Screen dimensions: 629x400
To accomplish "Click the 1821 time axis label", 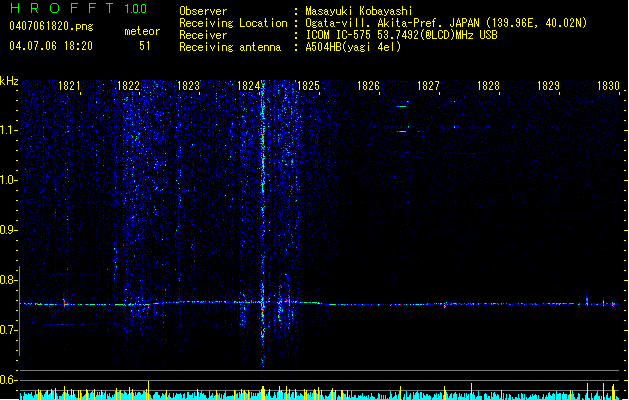I will tap(69, 86).
